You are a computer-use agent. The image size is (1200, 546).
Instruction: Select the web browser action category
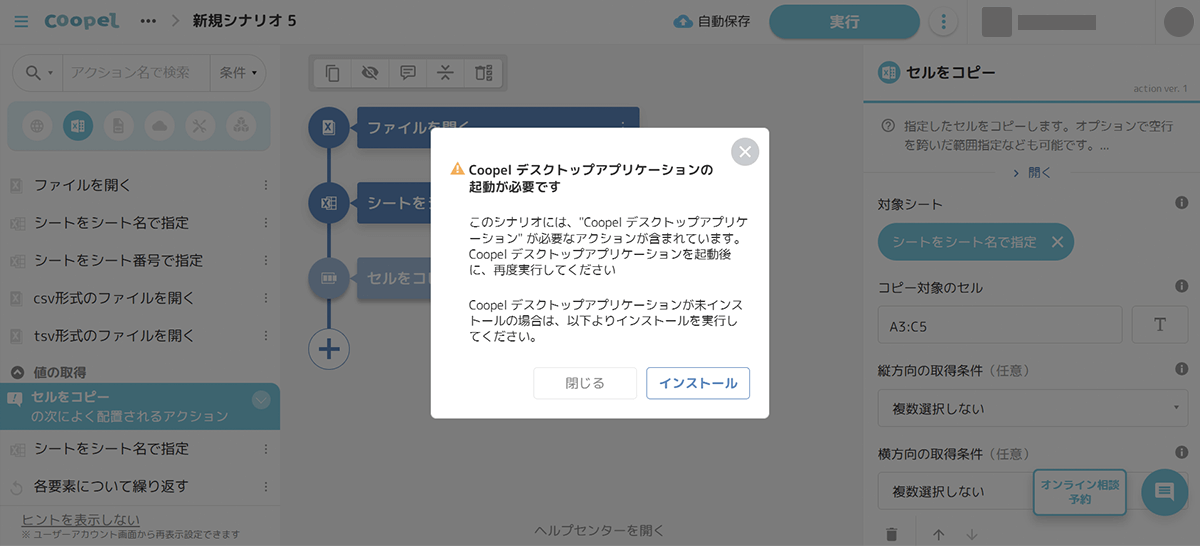tap(37, 126)
